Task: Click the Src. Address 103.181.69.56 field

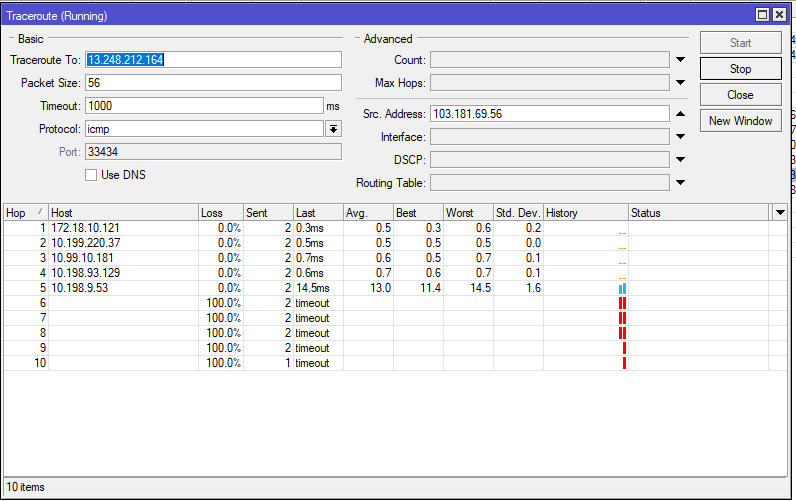Action: point(550,114)
